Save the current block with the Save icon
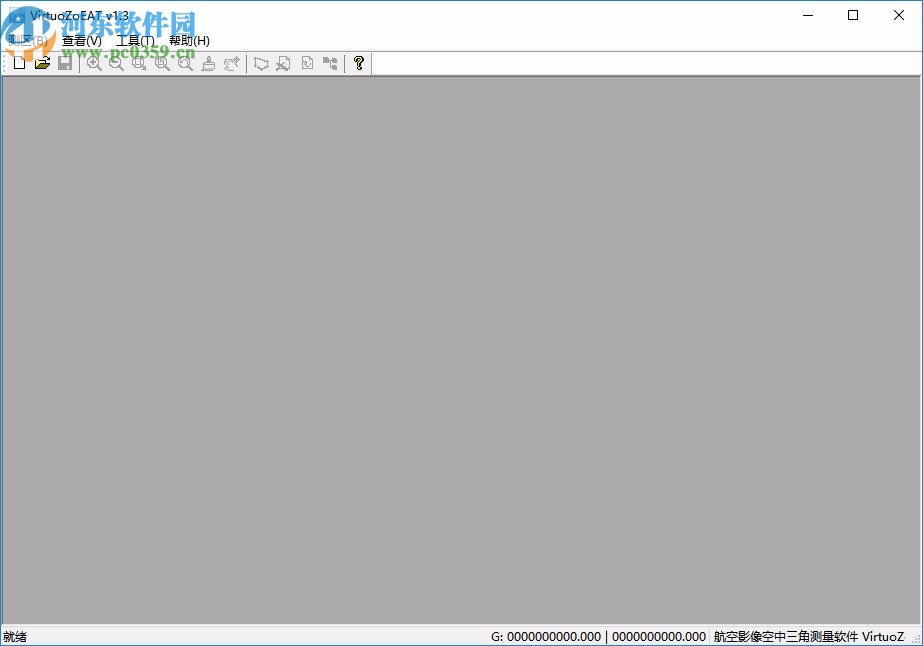 65,62
